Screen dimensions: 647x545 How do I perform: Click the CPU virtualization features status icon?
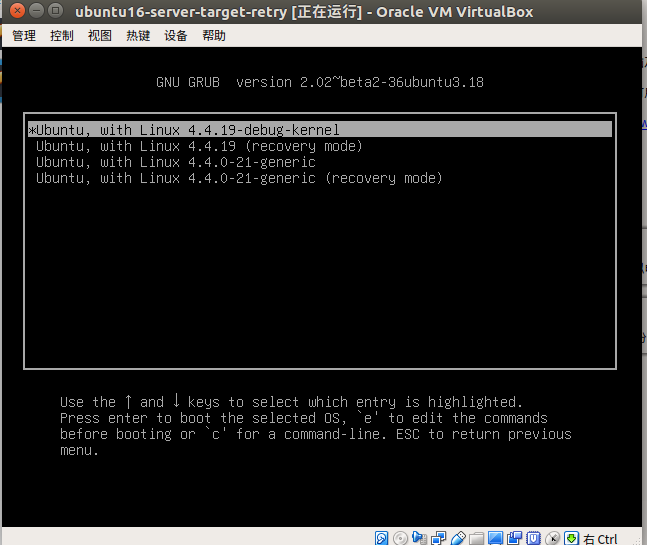point(534,538)
